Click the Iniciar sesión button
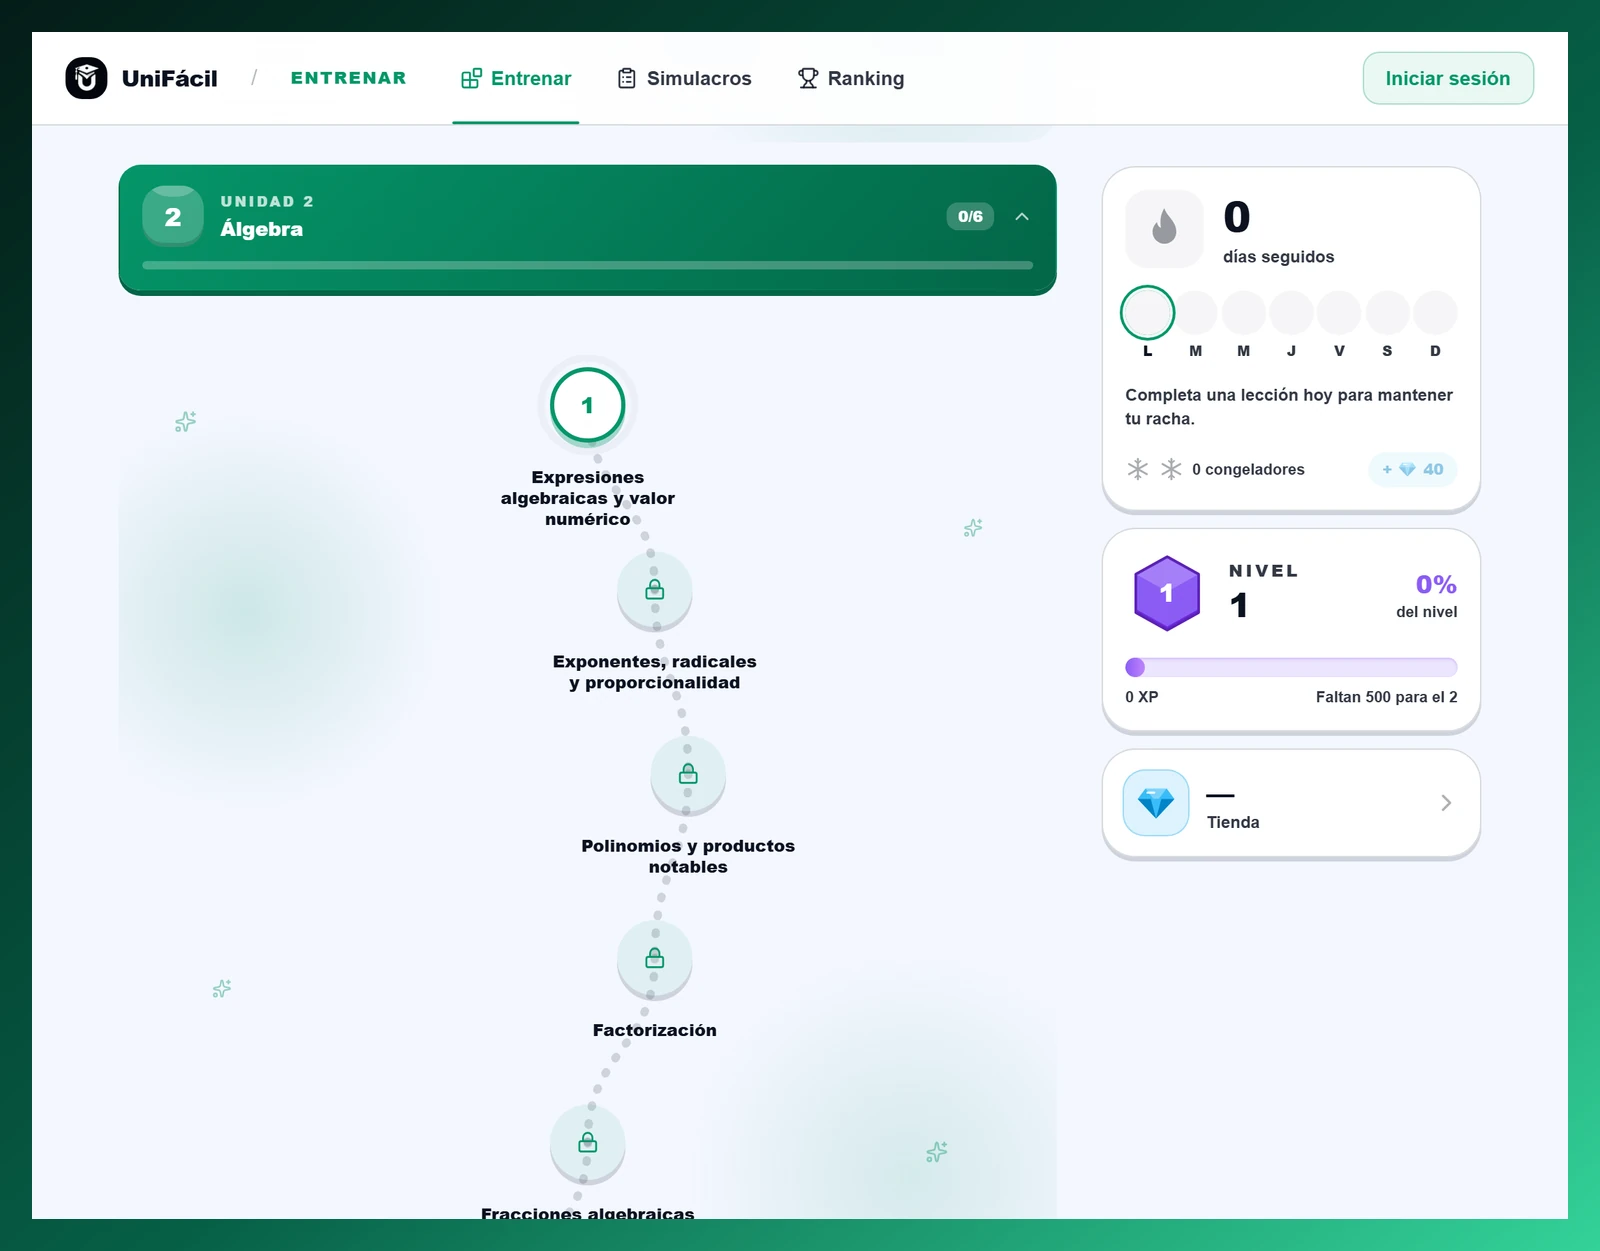The image size is (1600, 1251). pyautogui.click(x=1448, y=78)
